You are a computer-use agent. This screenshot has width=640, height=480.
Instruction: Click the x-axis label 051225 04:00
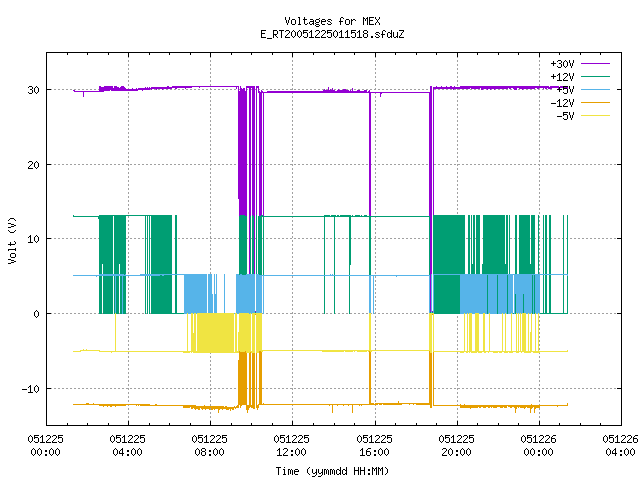127,446
